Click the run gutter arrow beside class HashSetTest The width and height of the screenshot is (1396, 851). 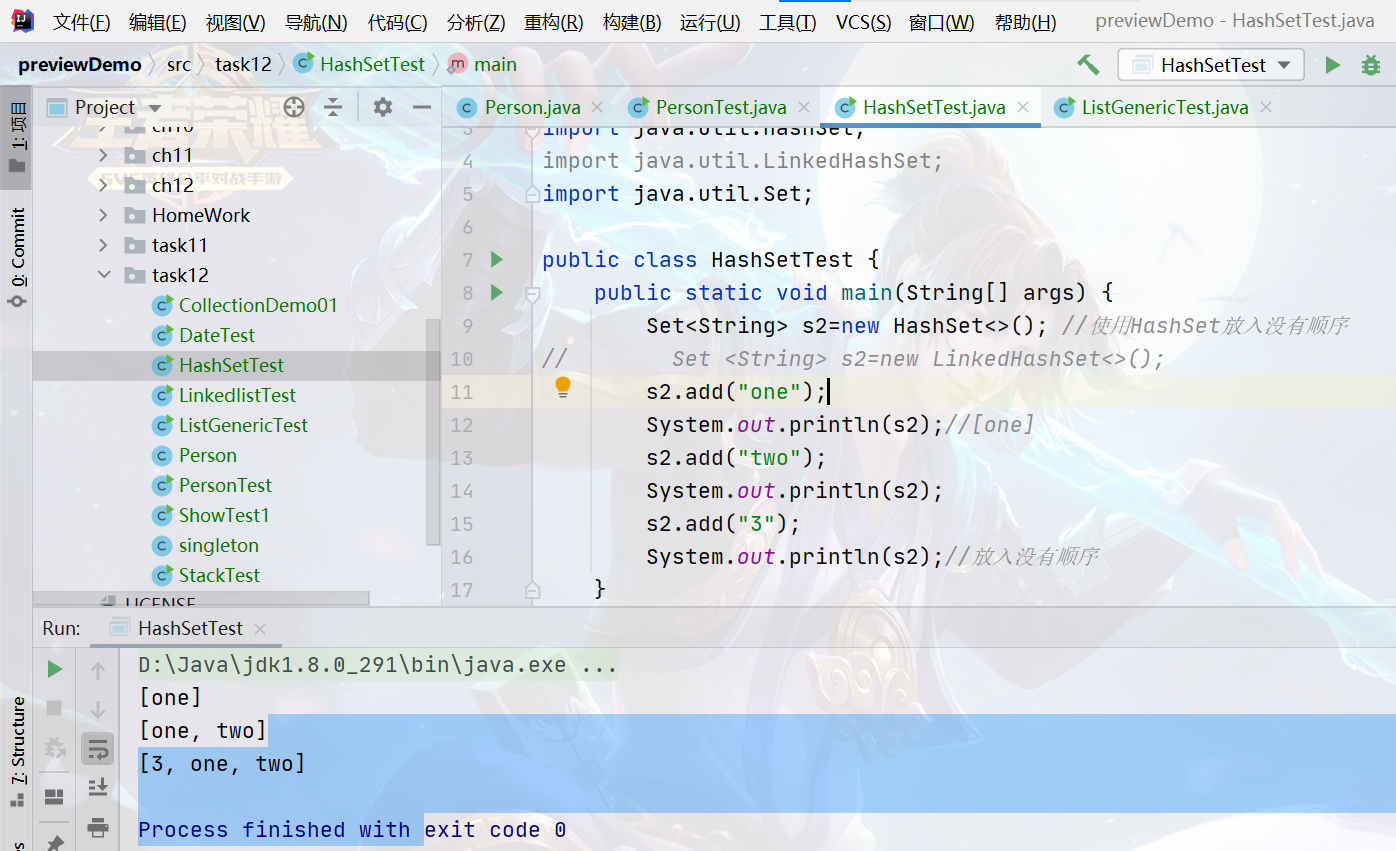pos(497,260)
